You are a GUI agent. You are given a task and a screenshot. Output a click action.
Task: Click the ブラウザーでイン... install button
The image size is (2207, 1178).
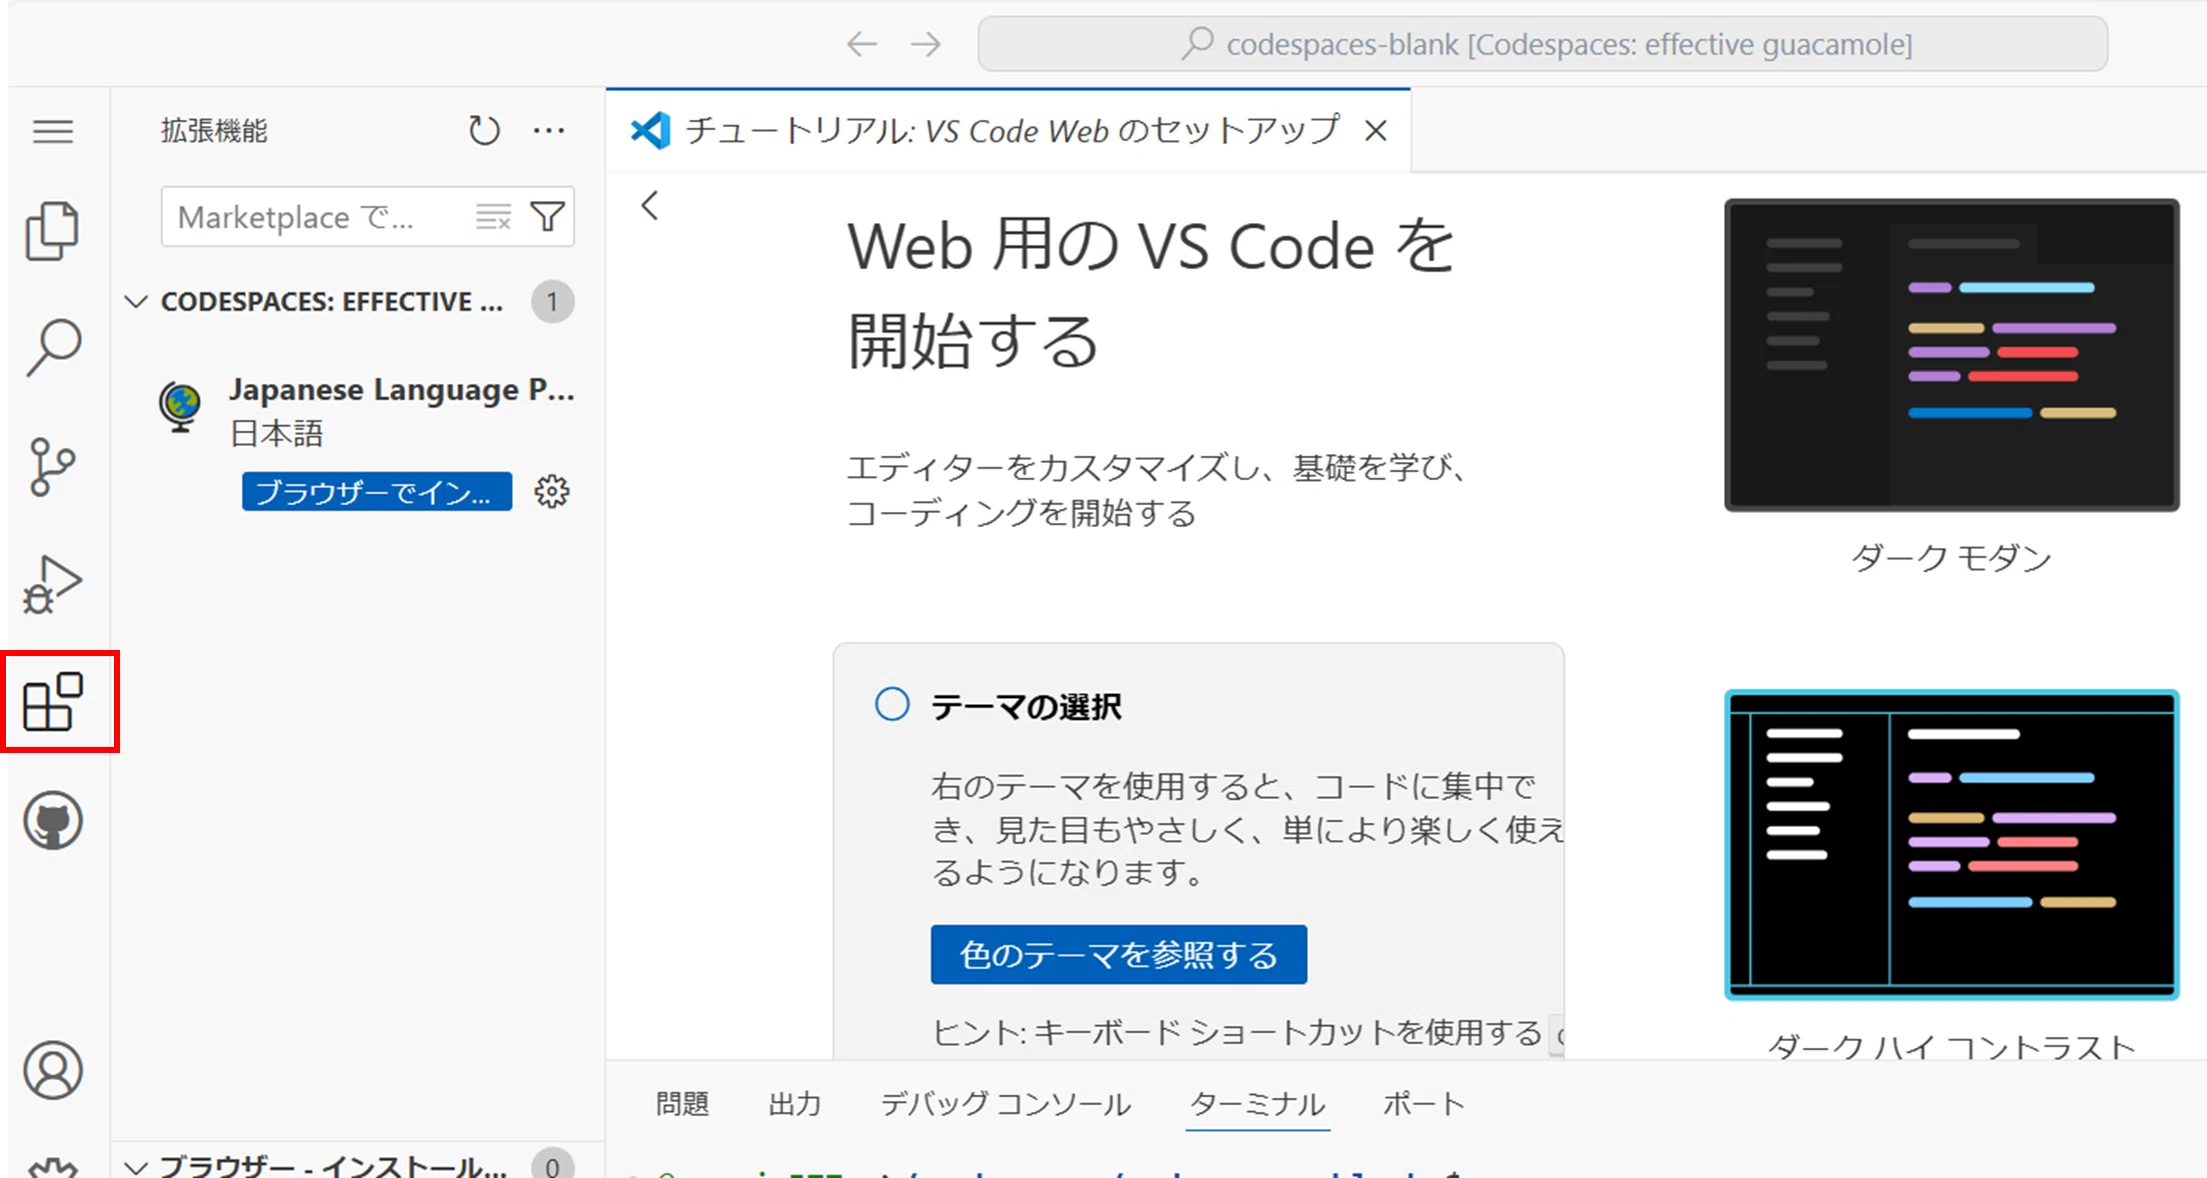[377, 492]
